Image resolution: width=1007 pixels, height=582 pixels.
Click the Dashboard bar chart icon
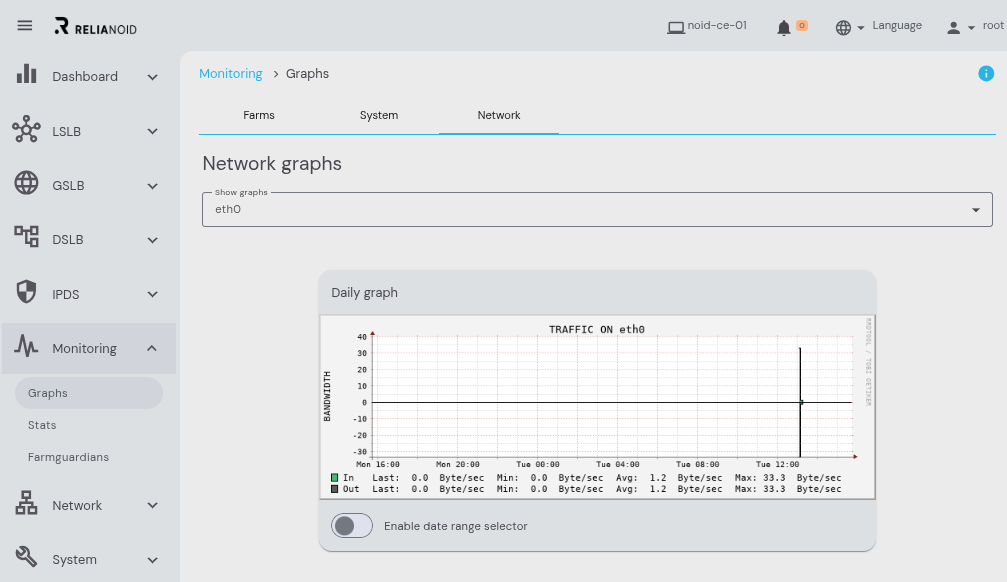pyautogui.click(x=26, y=74)
